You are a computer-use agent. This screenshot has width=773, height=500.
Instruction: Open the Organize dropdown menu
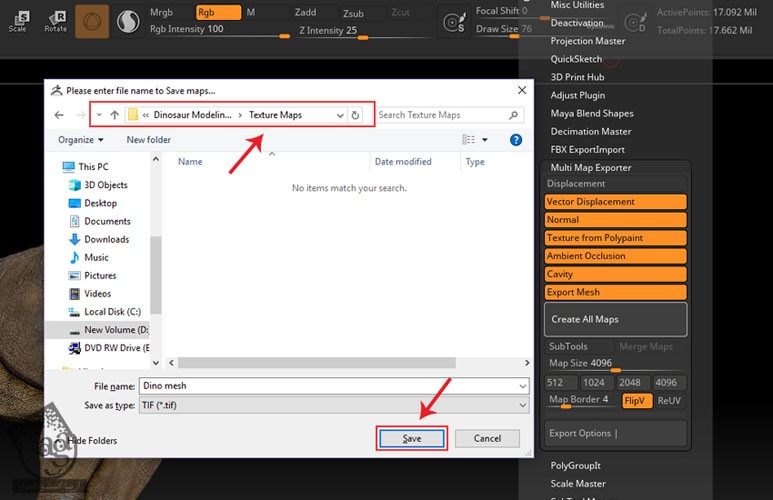pos(80,140)
